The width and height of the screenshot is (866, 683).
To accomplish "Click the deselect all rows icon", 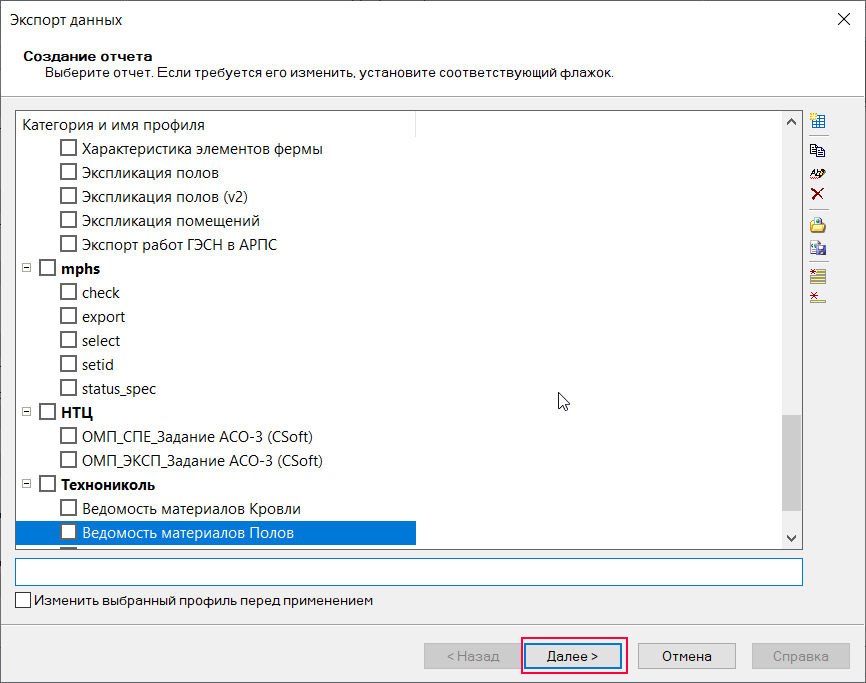I will [817, 297].
